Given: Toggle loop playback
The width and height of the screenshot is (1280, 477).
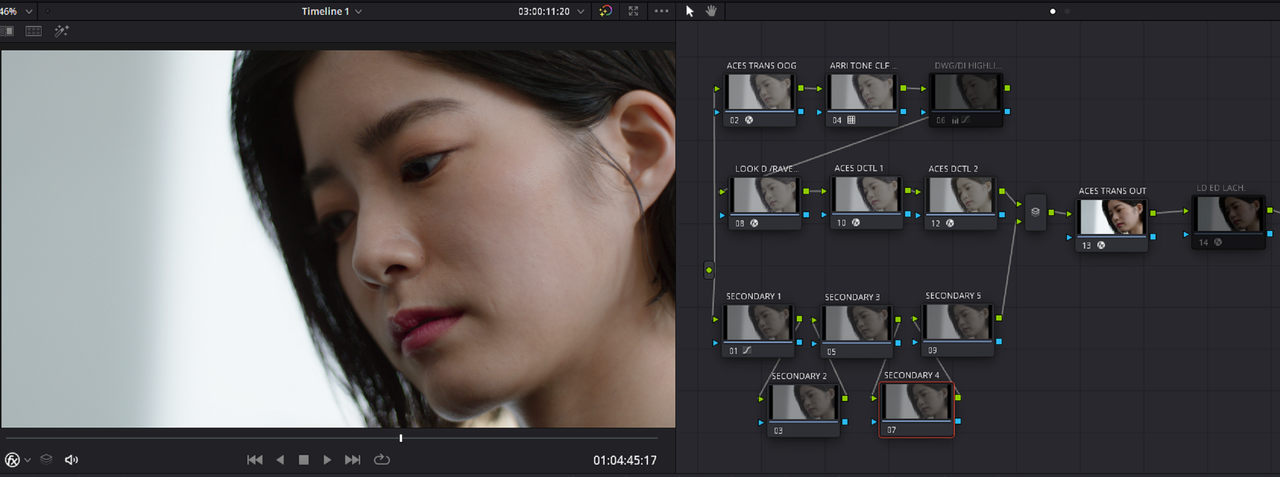Looking at the screenshot, I should 381,460.
